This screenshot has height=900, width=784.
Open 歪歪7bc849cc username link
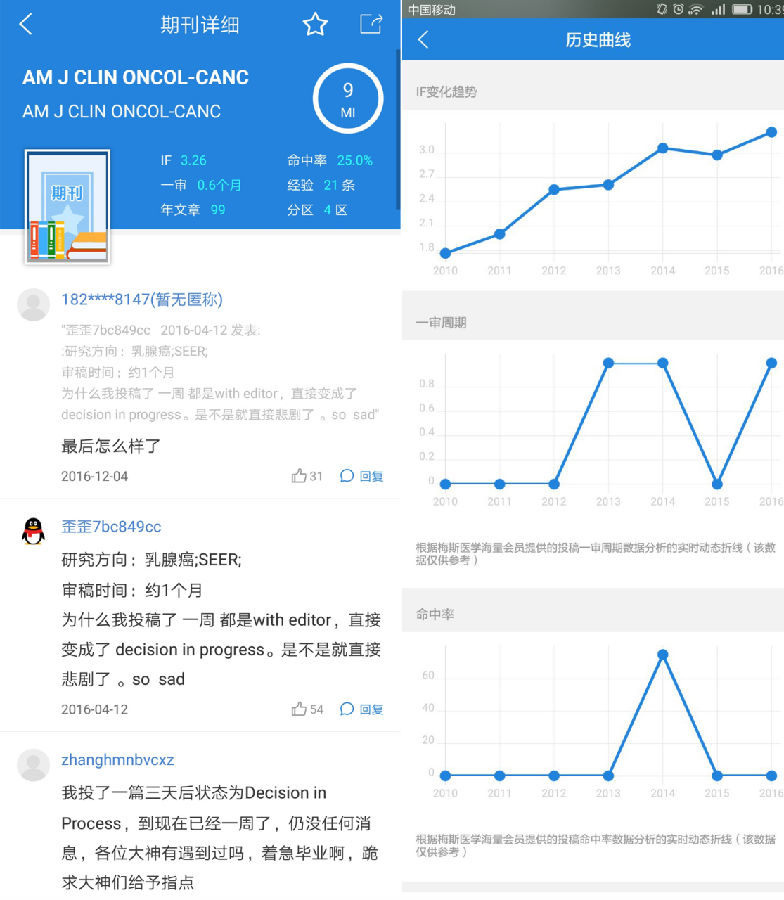click(x=111, y=527)
